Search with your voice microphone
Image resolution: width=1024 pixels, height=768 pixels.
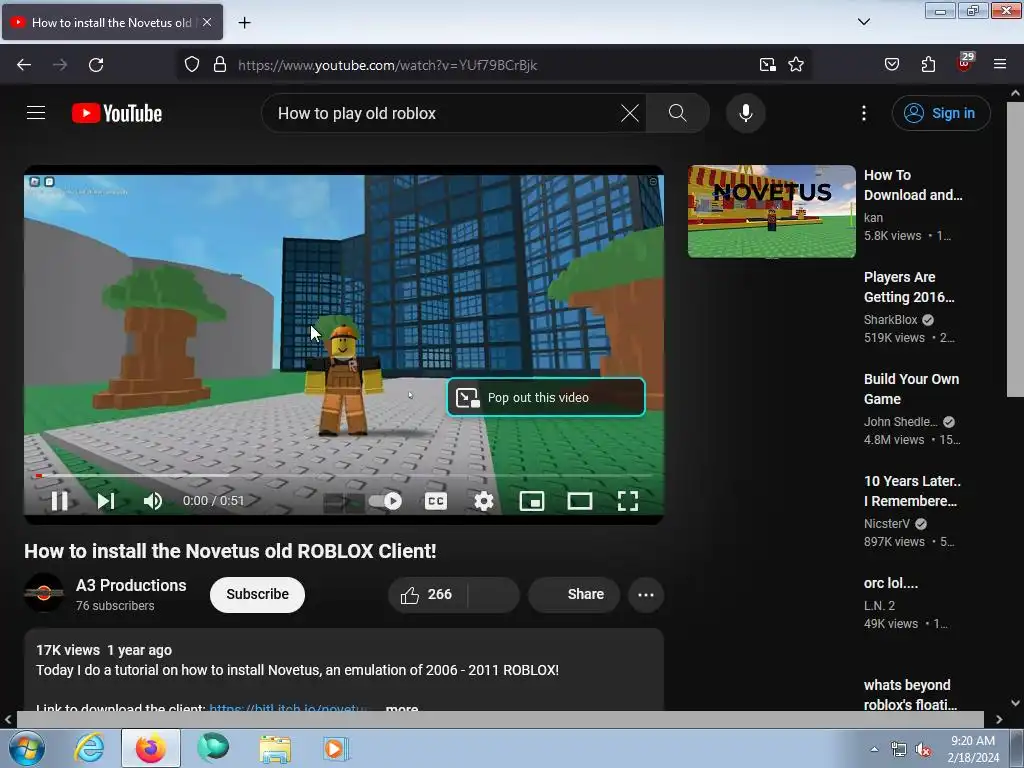click(745, 113)
